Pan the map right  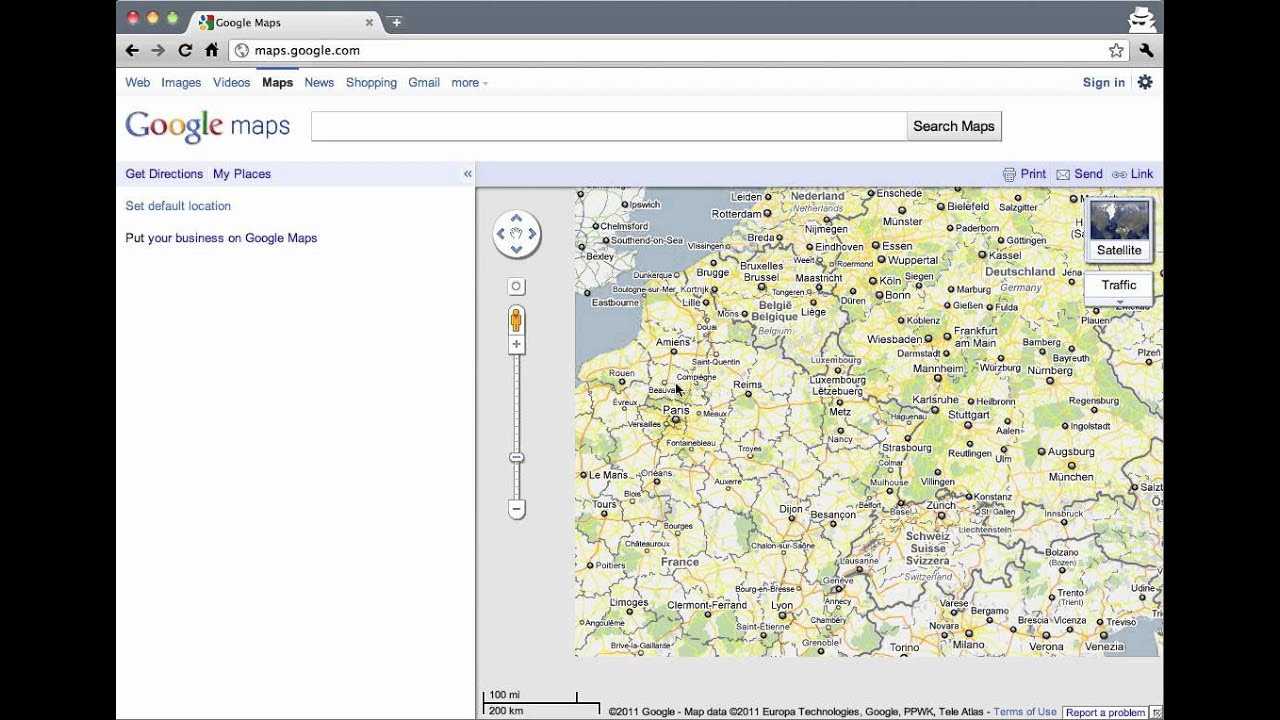click(532, 234)
